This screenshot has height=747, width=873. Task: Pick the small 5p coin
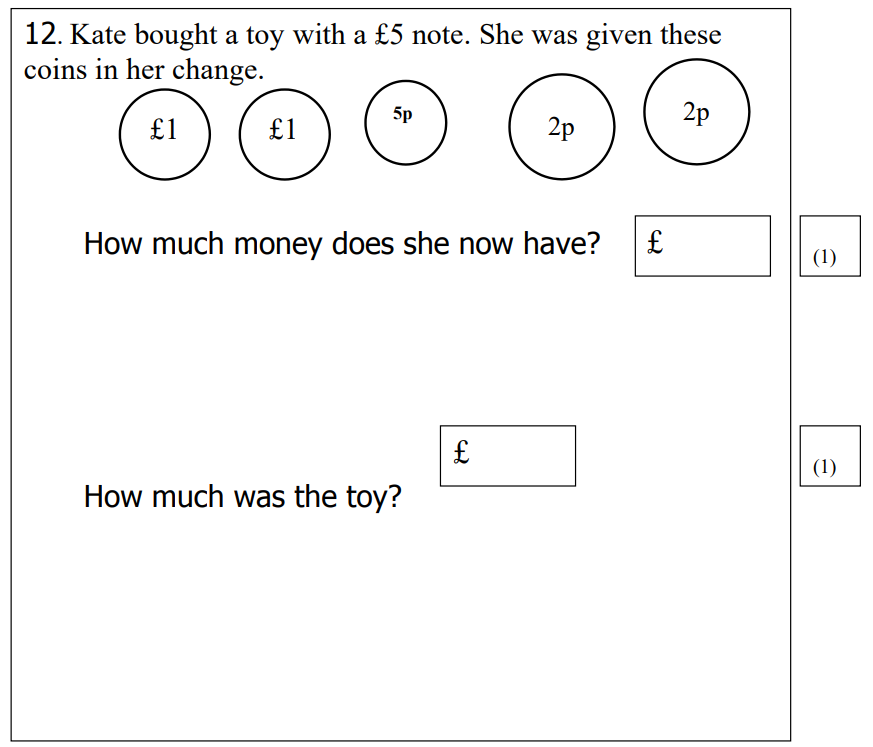(x=404, y=121)
